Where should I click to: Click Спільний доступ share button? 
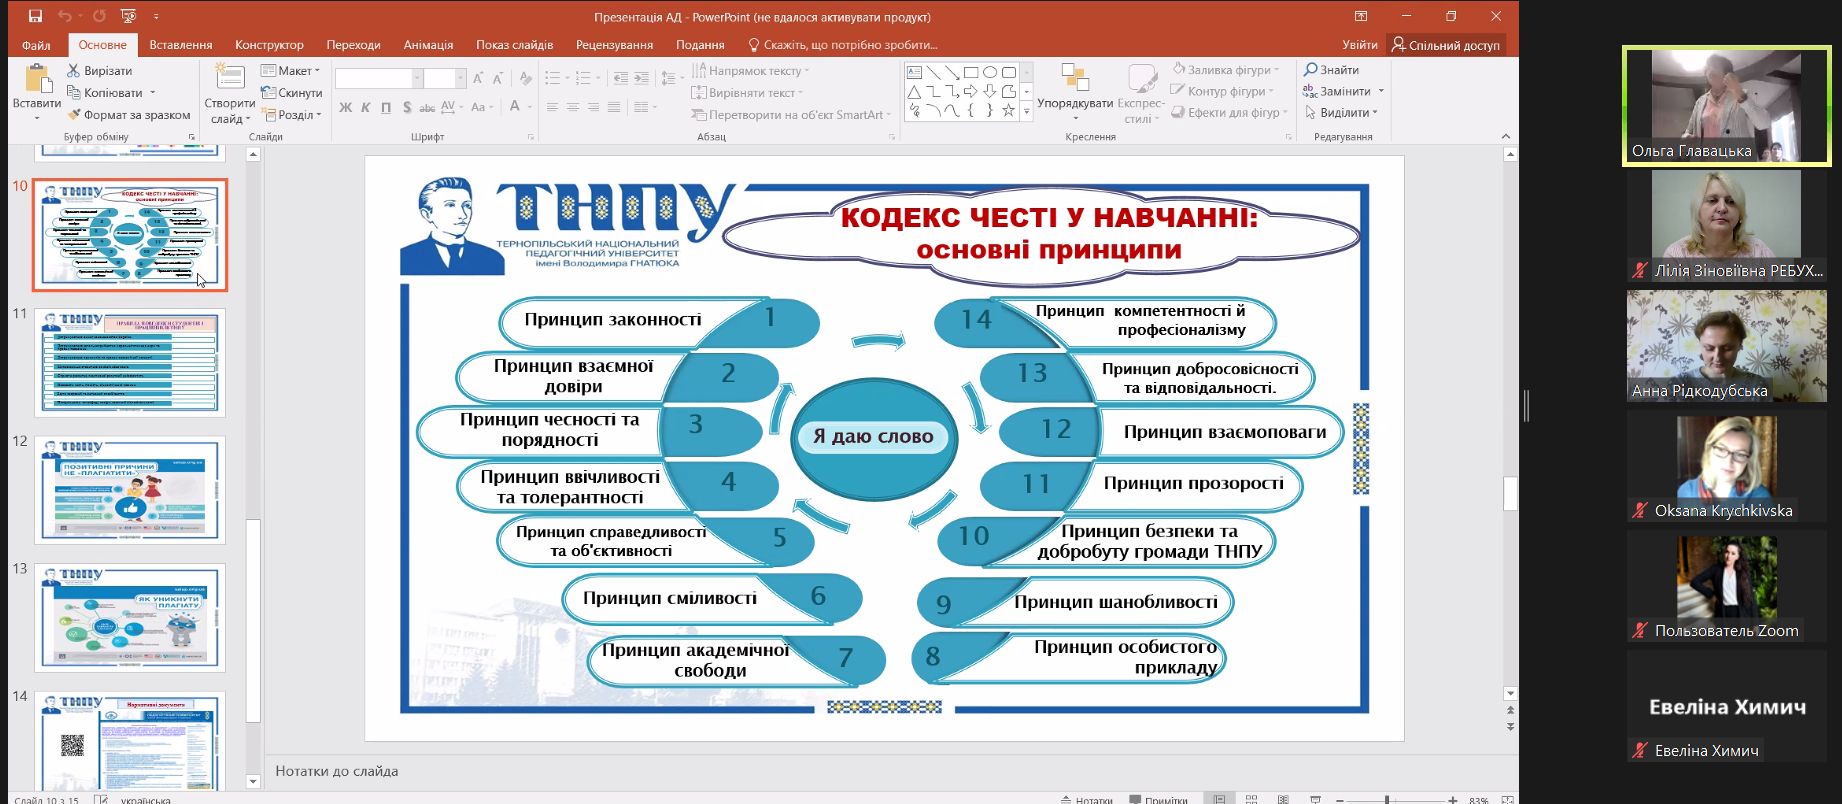[1446, 45]
